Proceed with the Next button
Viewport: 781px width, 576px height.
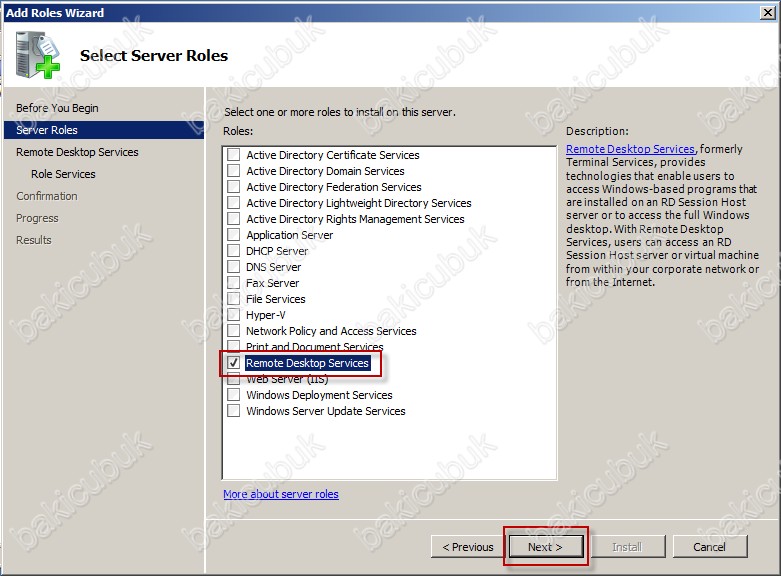[x=545, y=547]
